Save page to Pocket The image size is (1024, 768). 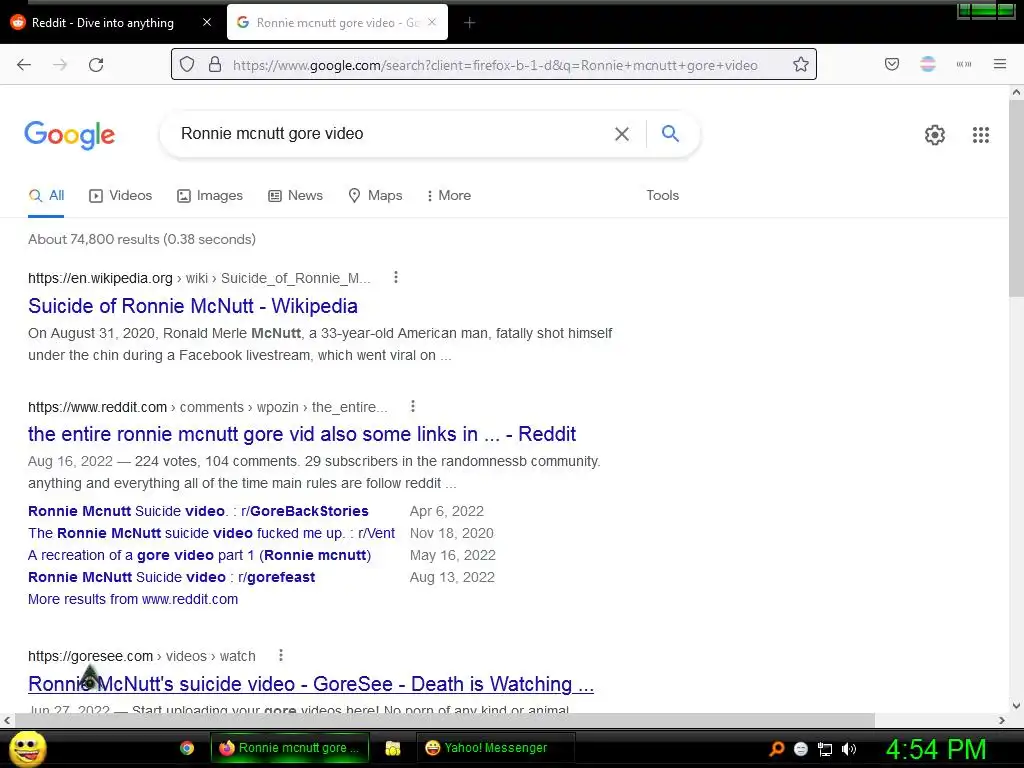click(892, 64)
